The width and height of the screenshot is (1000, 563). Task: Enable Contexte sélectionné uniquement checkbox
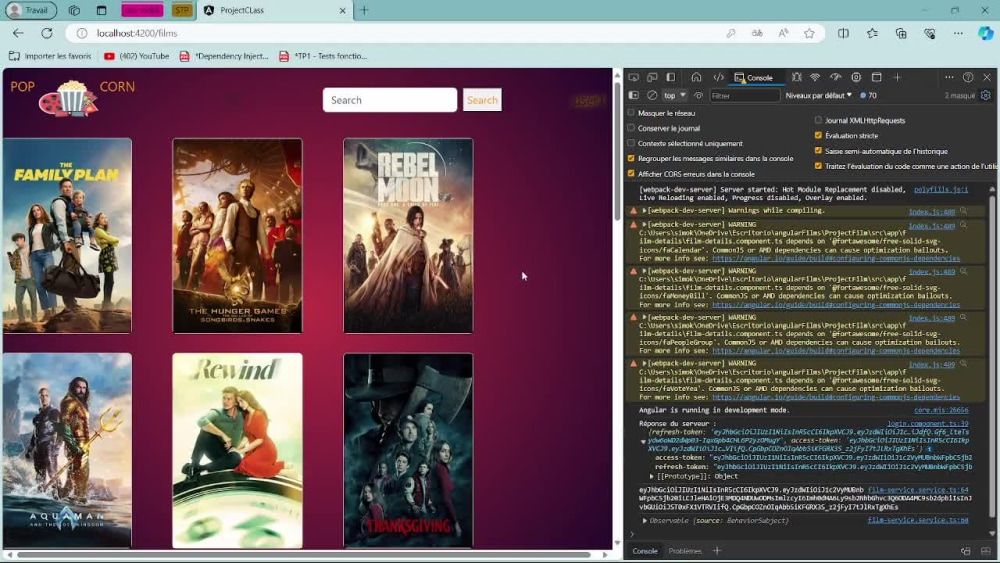tap(631, 143)
